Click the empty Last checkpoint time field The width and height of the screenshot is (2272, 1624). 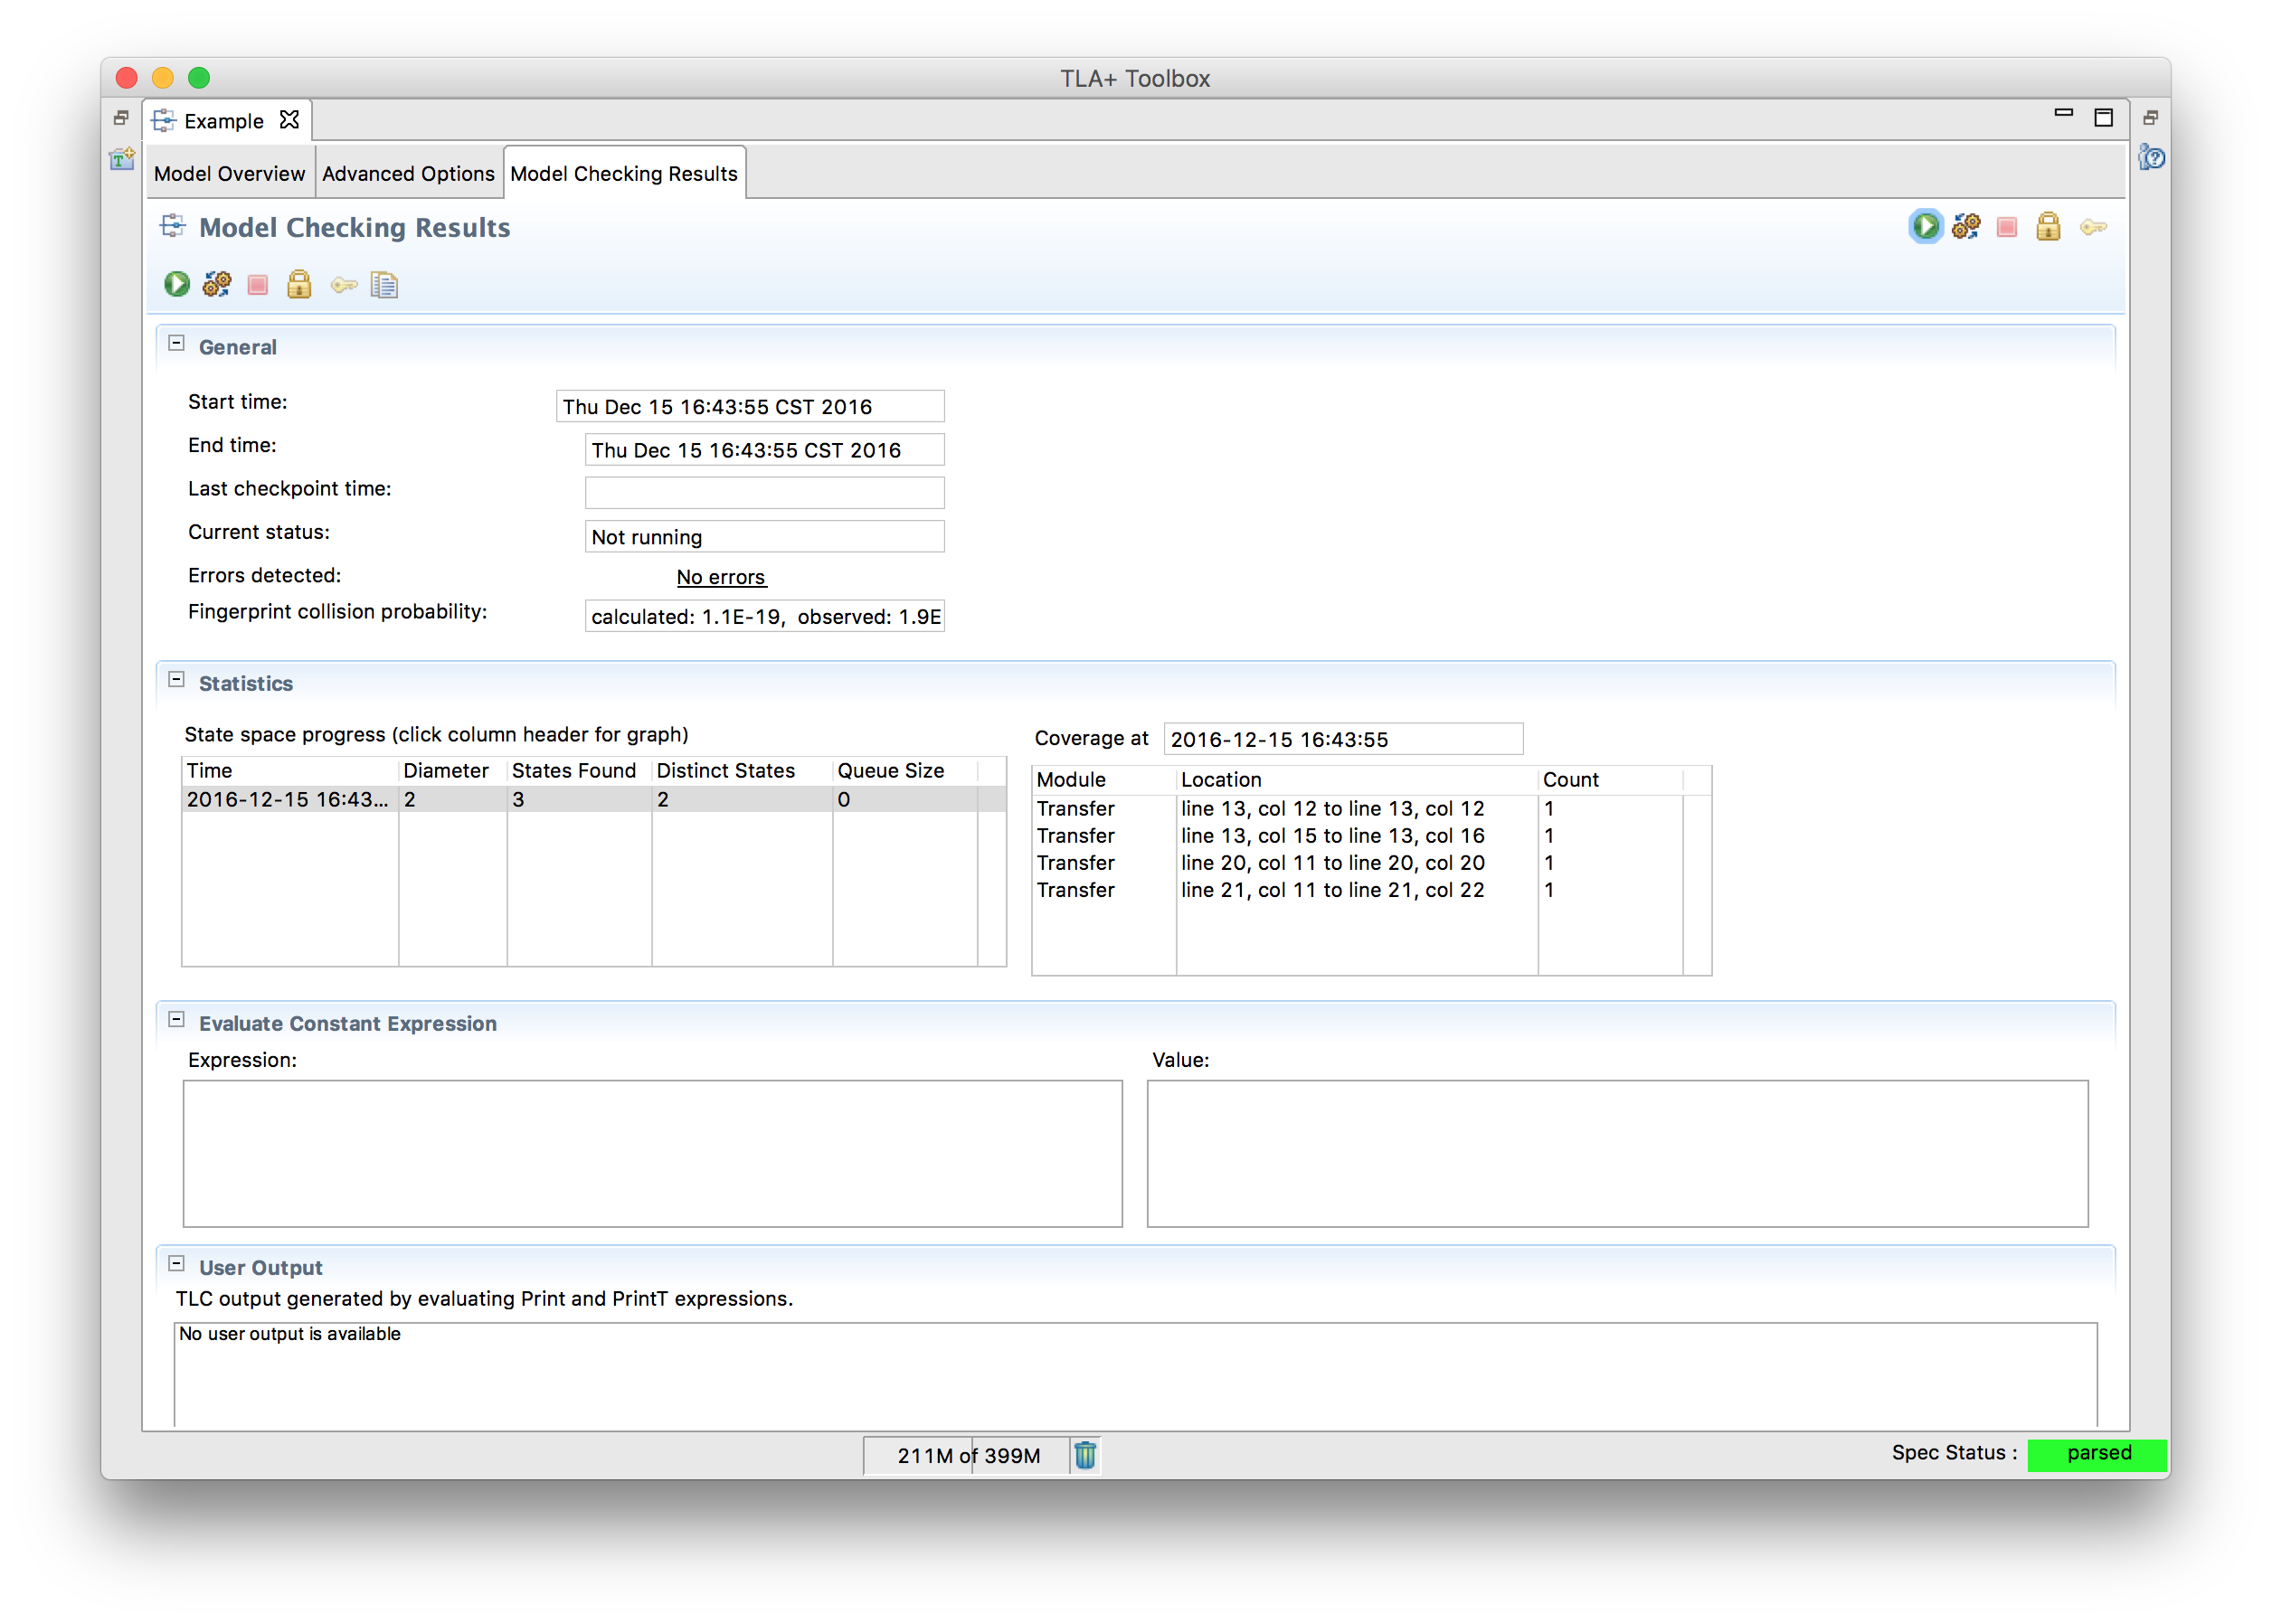coord(765,493)
